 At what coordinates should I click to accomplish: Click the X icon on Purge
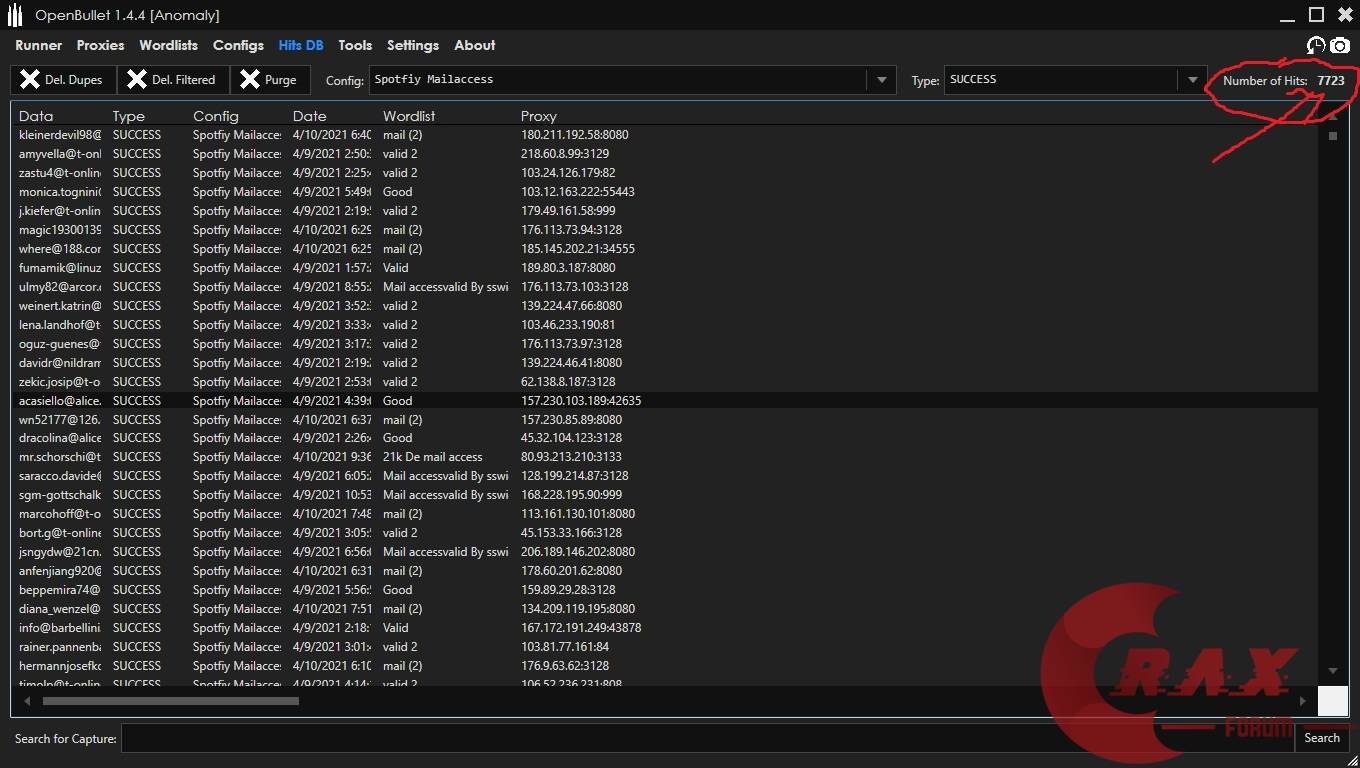[x=250, y=80]
